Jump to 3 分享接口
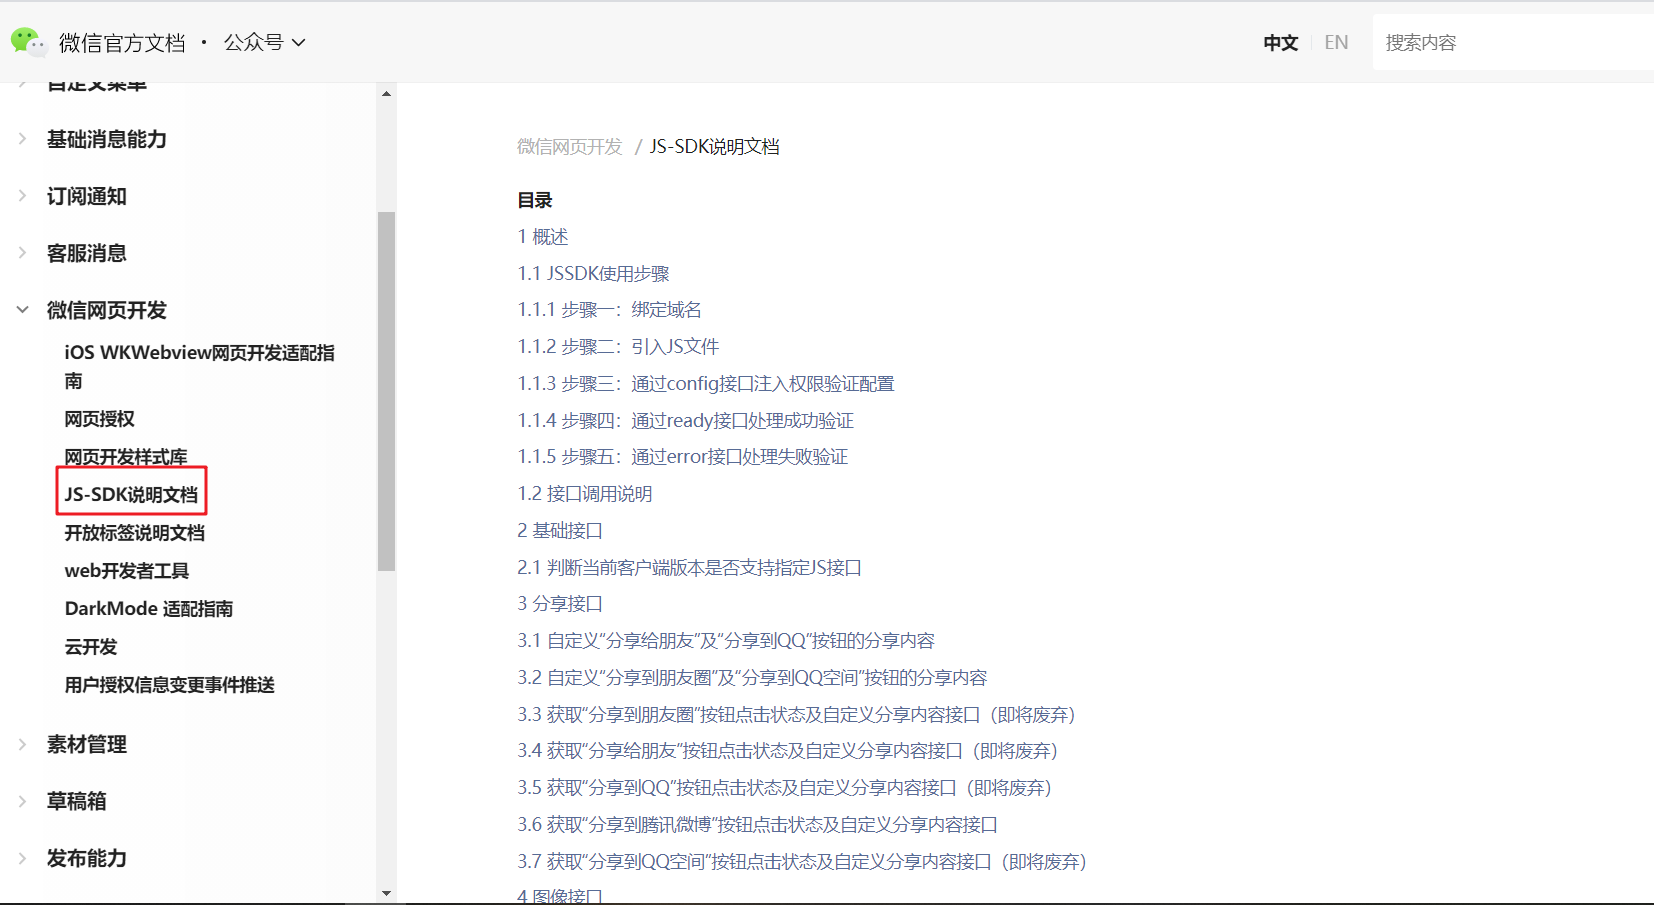Image resolution: width=1654 pixels, height=905 pixels. [x=560, y=604]
